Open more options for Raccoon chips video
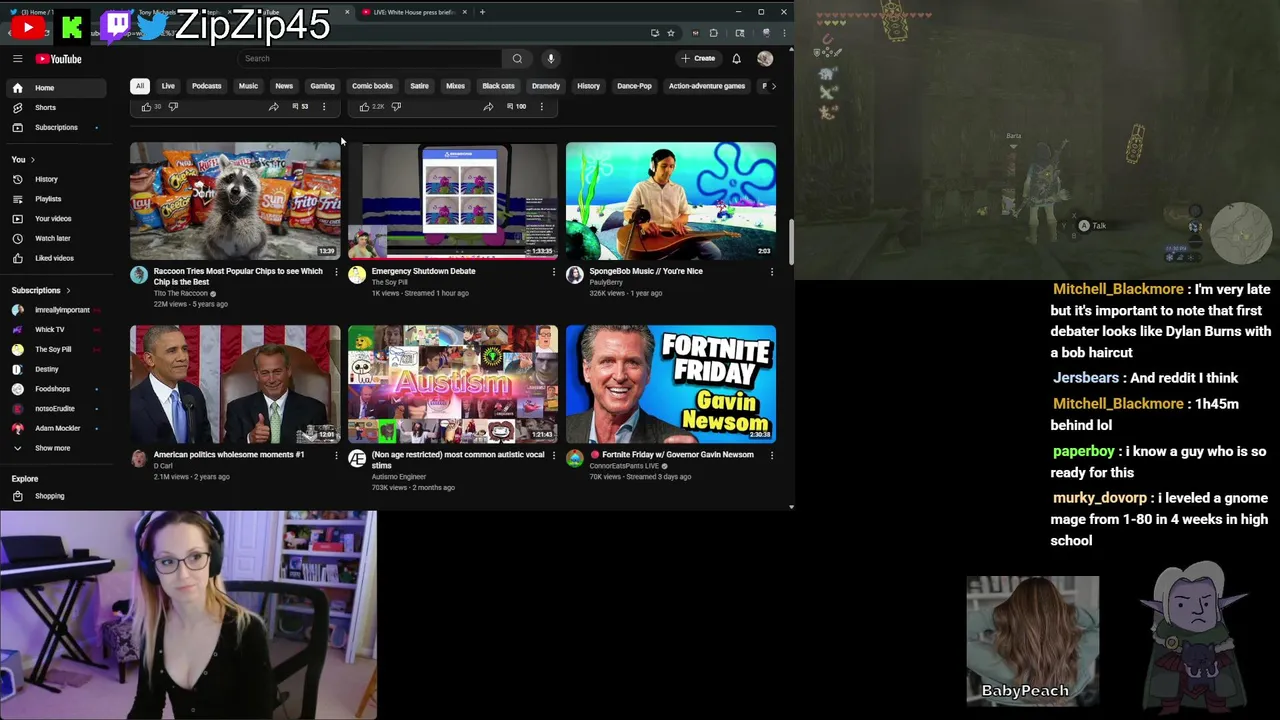This screenshot has width=1280, height=720. pos(336,272)
